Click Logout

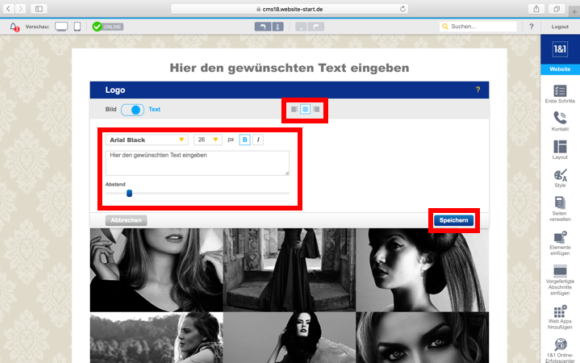pyautogui.click(x=560, y=27)
